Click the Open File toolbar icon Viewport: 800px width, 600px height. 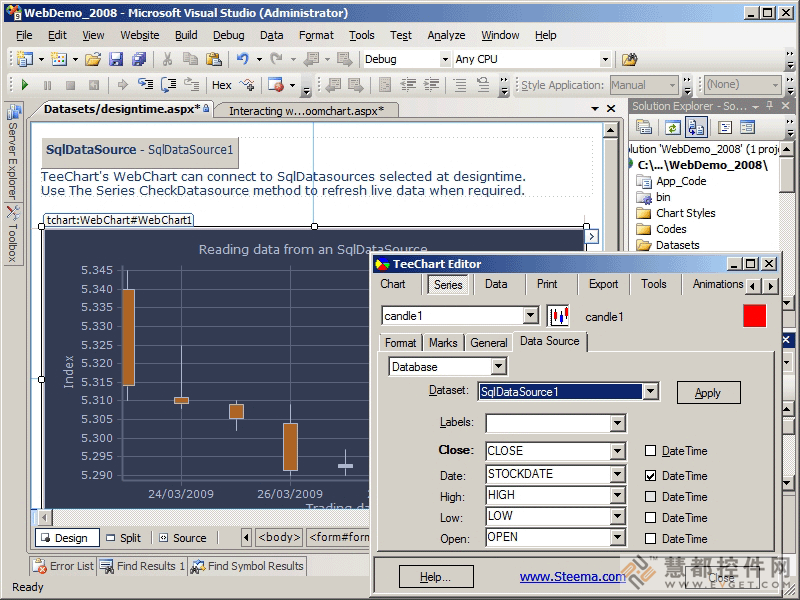point(93,60)
